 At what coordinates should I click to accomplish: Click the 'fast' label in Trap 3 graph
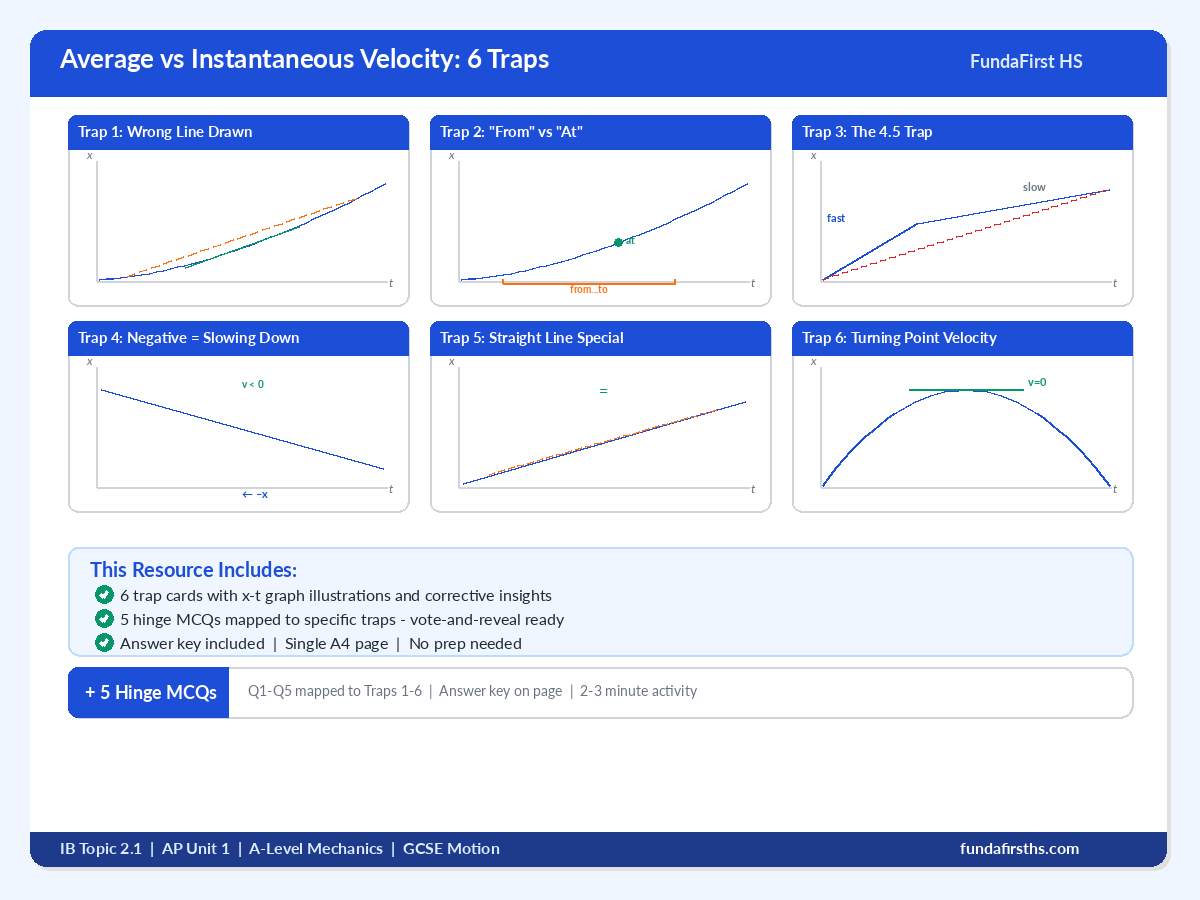point(836,218)
